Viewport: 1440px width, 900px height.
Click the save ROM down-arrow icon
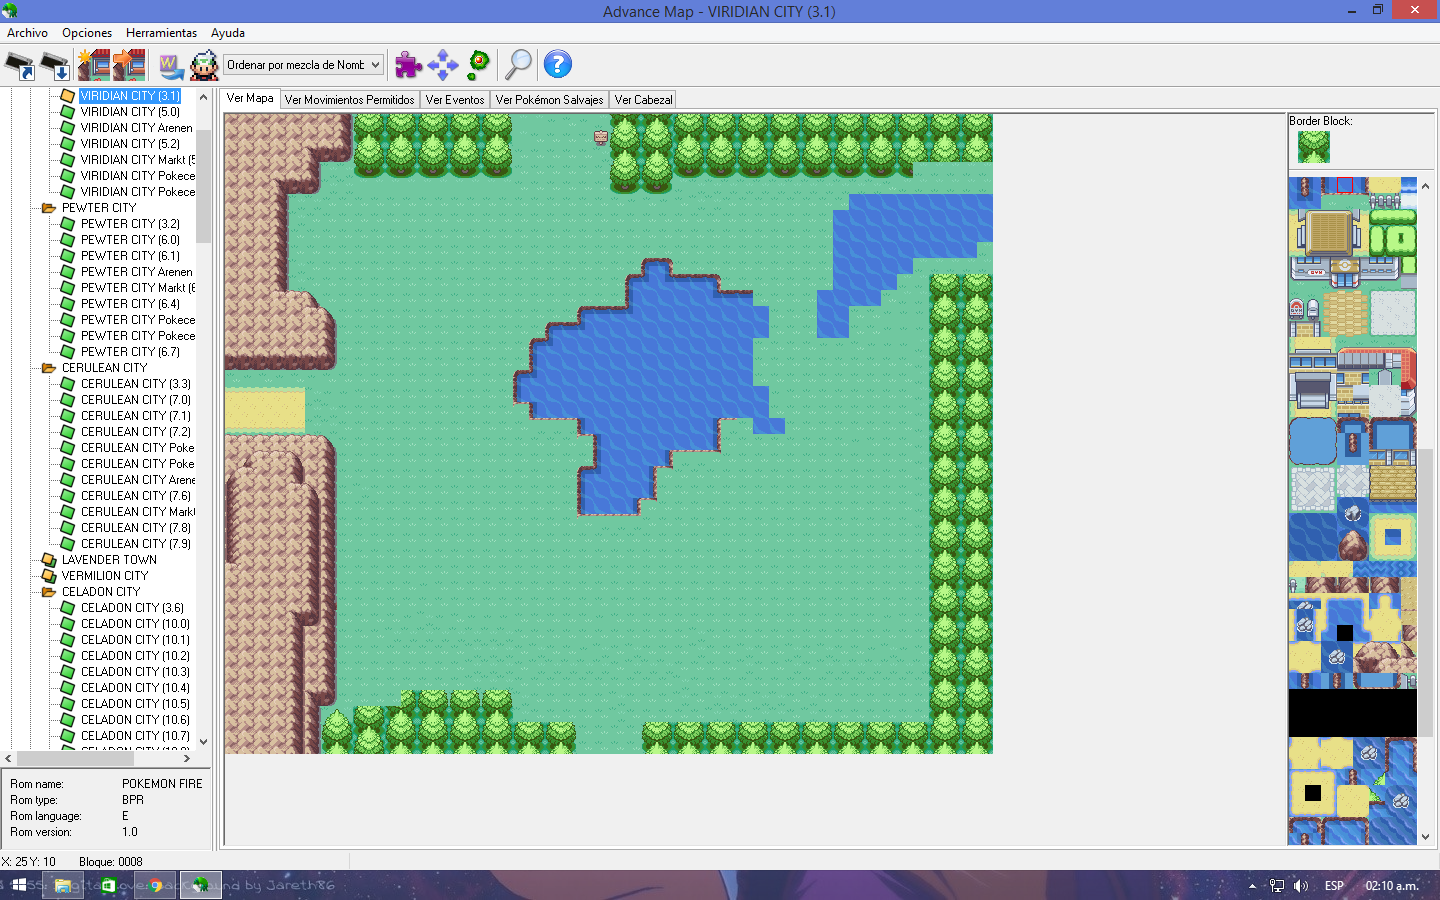pyautogui.click(x=55, y=65)
